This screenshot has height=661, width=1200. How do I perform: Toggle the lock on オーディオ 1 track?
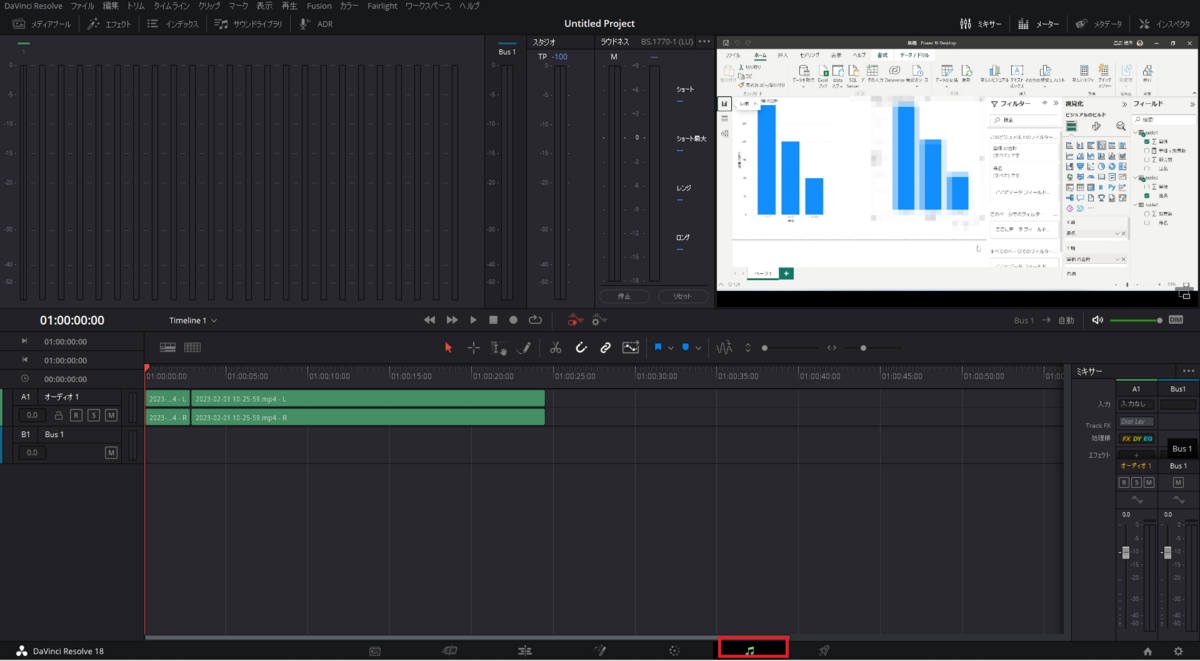[x=59, y=415]
